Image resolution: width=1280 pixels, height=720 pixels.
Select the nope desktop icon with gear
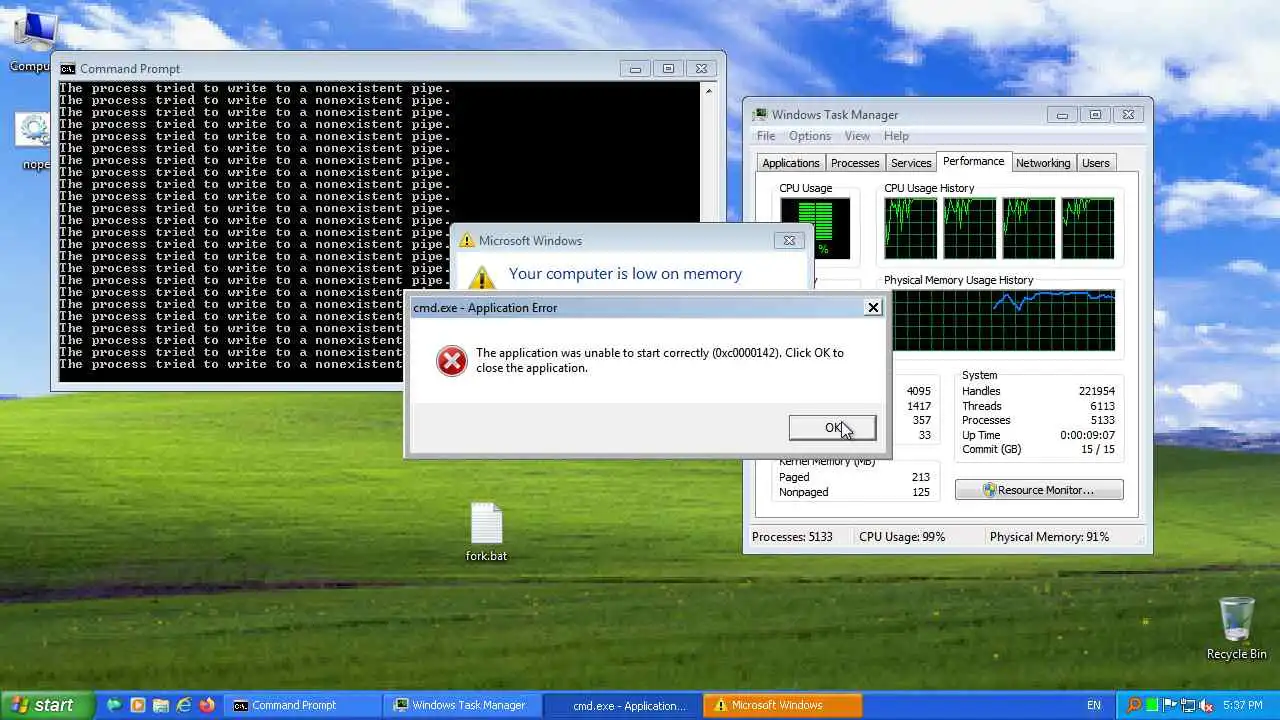[34, 140]
